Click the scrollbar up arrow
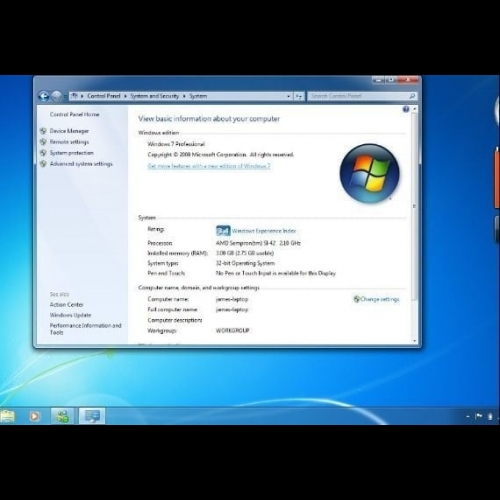Viewport: 500px width, 500px height. (415, 109)
